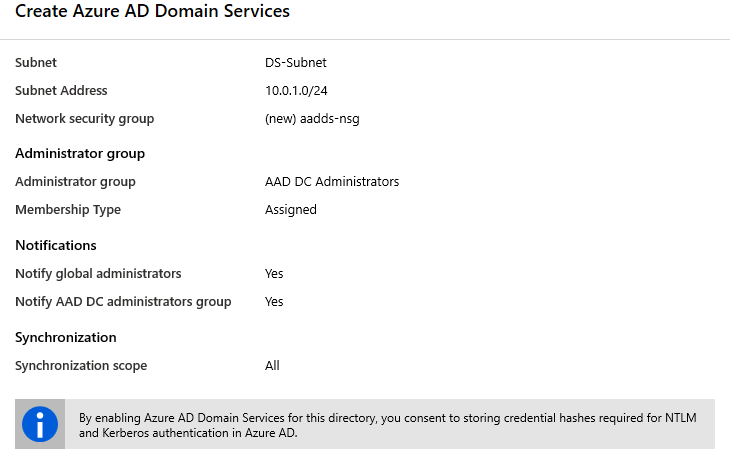Click the Subnet Address label
The image size is (730, 461).
pyautogui.click(x=61, y=91)
